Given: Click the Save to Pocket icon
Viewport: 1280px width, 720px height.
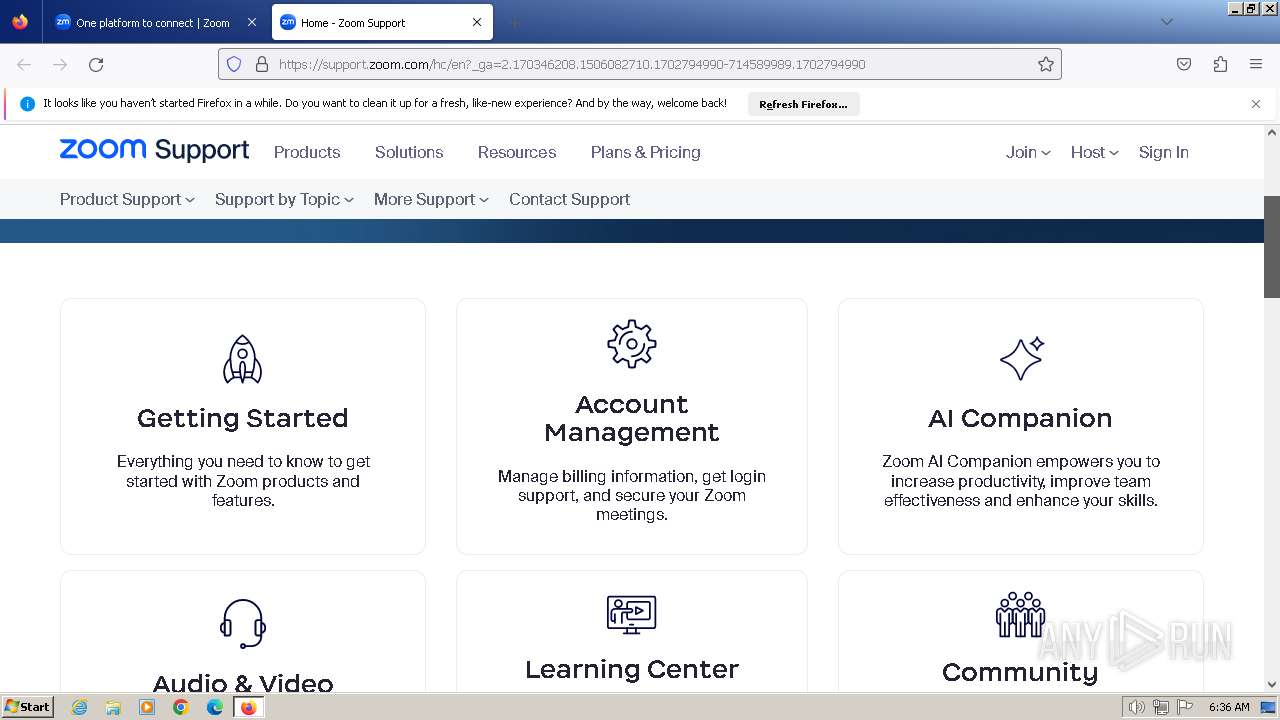Looking at the screenshot, I should (x=1184, y=64).
